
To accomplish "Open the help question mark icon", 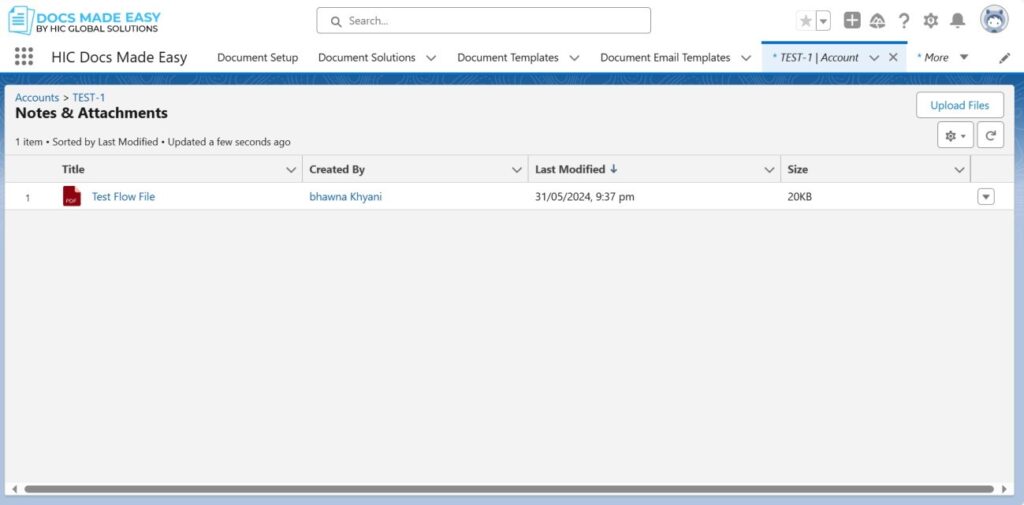I will click(x=904, y=21).
